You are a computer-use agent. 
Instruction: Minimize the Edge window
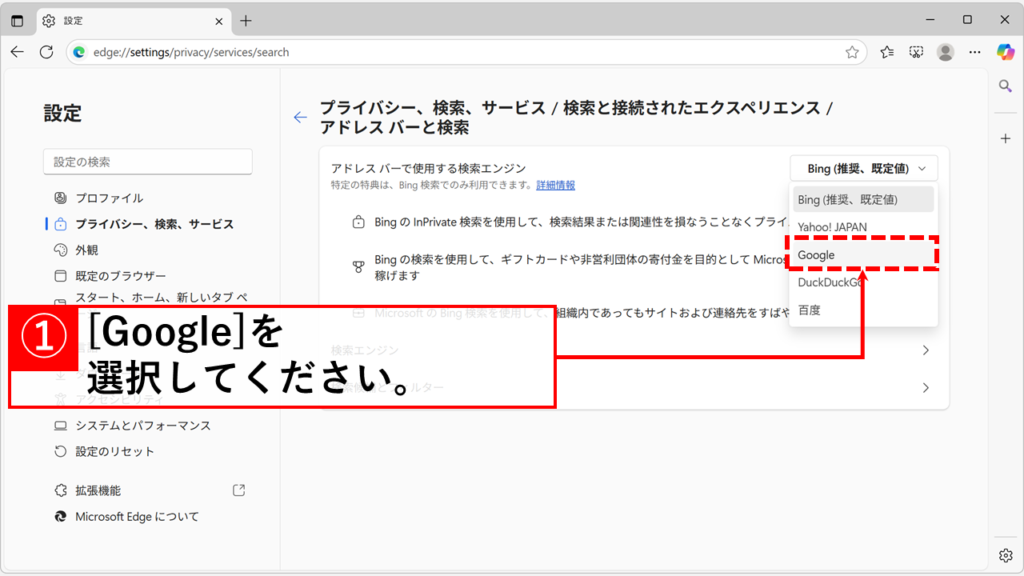[x=930, y=20]
